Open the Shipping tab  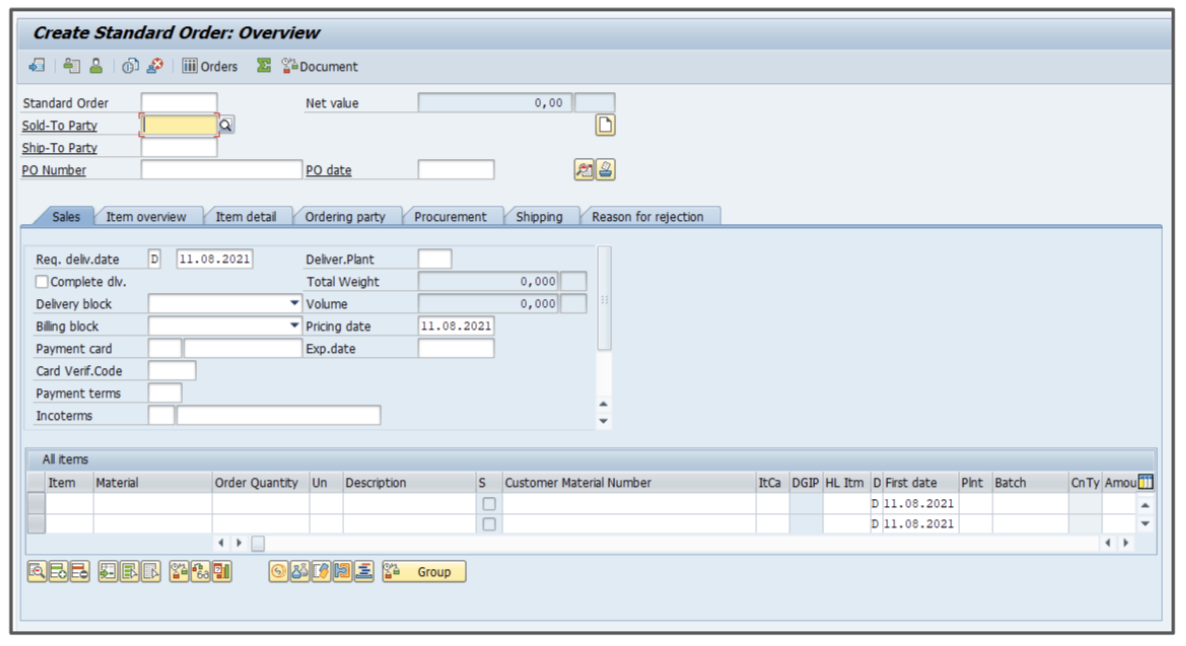click(x=539, y=217)
